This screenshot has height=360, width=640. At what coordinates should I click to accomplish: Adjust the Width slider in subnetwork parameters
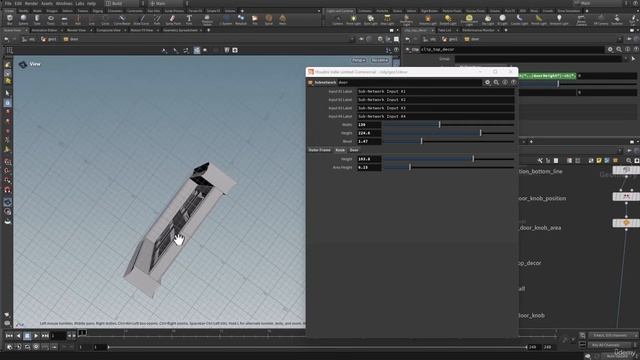(x=448, y=124)
